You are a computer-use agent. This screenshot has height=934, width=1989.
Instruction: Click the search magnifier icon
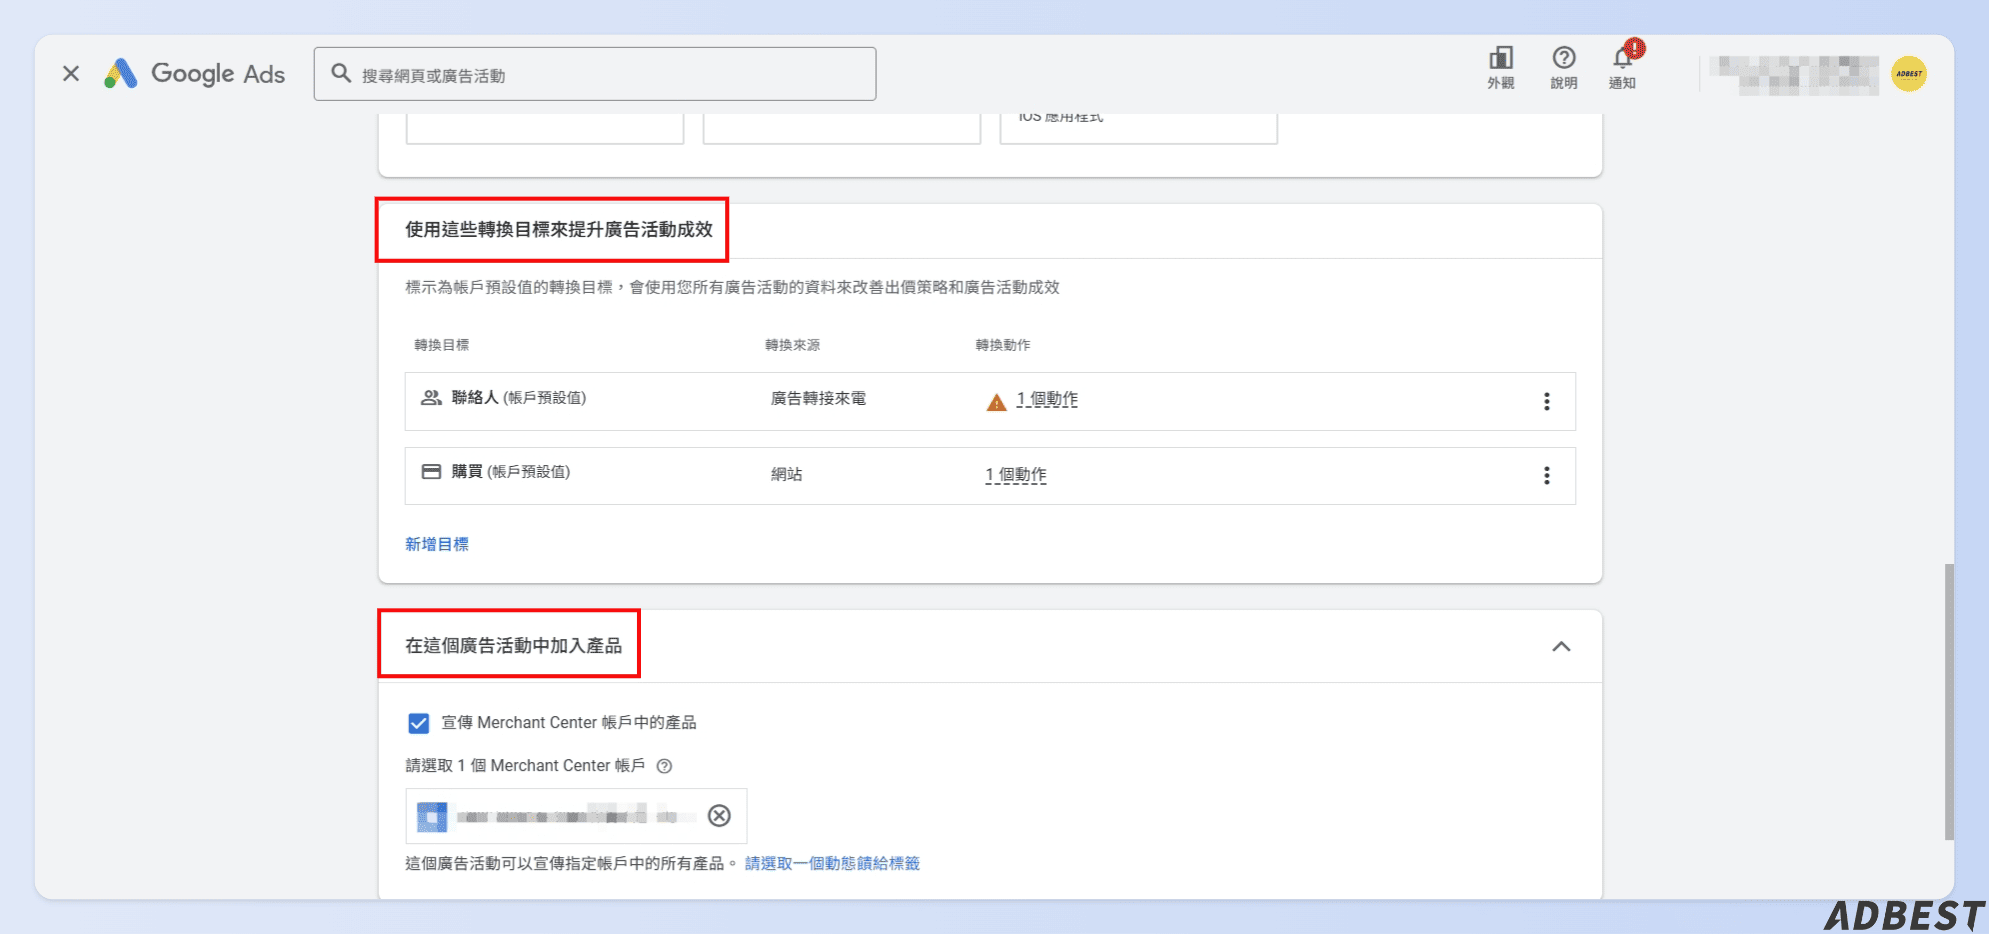(x=341, y=74)
